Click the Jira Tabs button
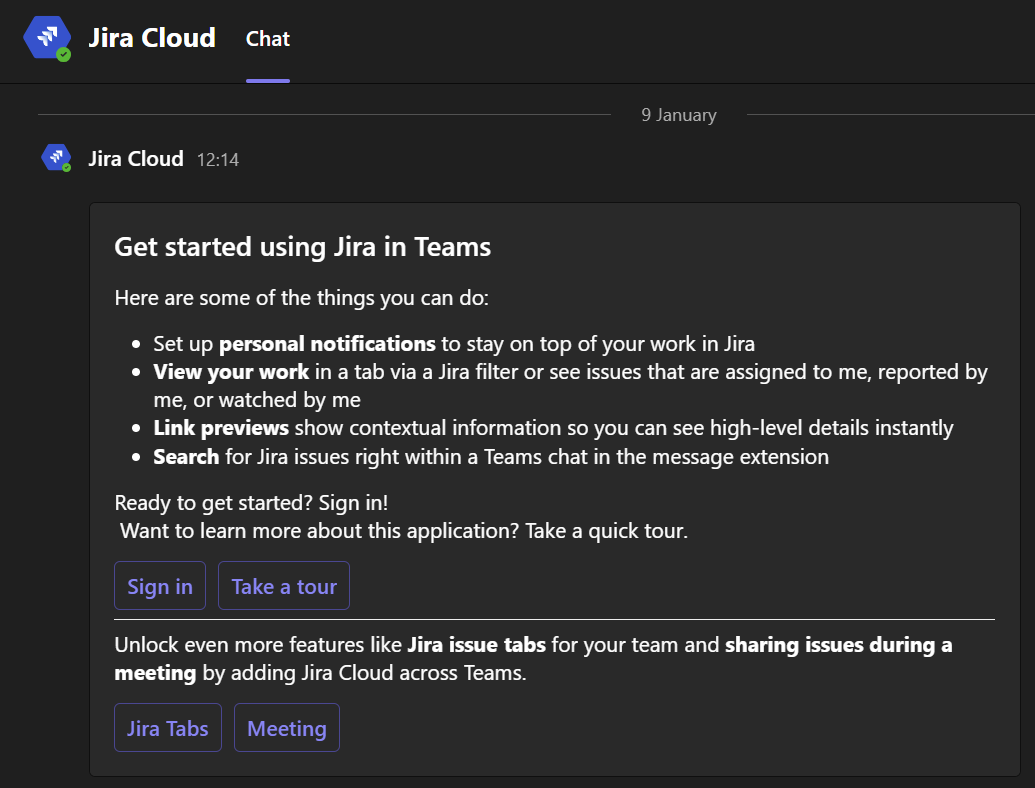The image size is (1035, 788). [x=167, y=727]
